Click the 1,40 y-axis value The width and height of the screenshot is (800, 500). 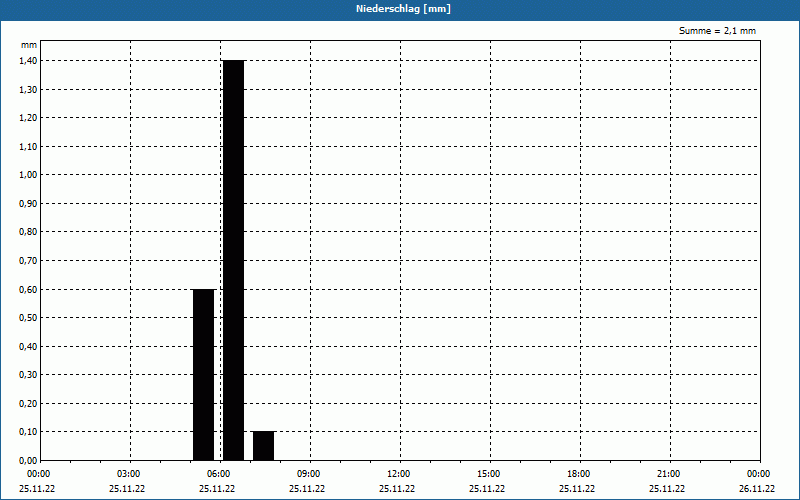[x=29, y=61]
